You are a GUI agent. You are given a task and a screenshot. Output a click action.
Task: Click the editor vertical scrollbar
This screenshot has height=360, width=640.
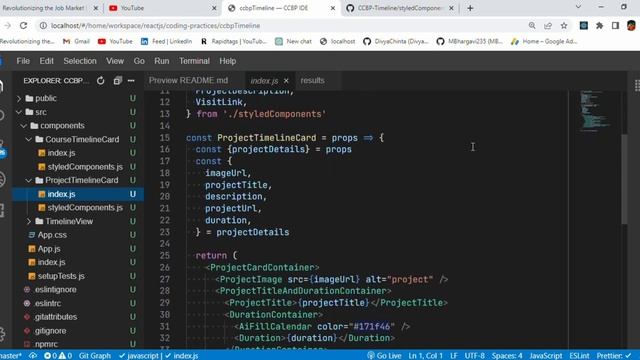[x=624, y=180]
